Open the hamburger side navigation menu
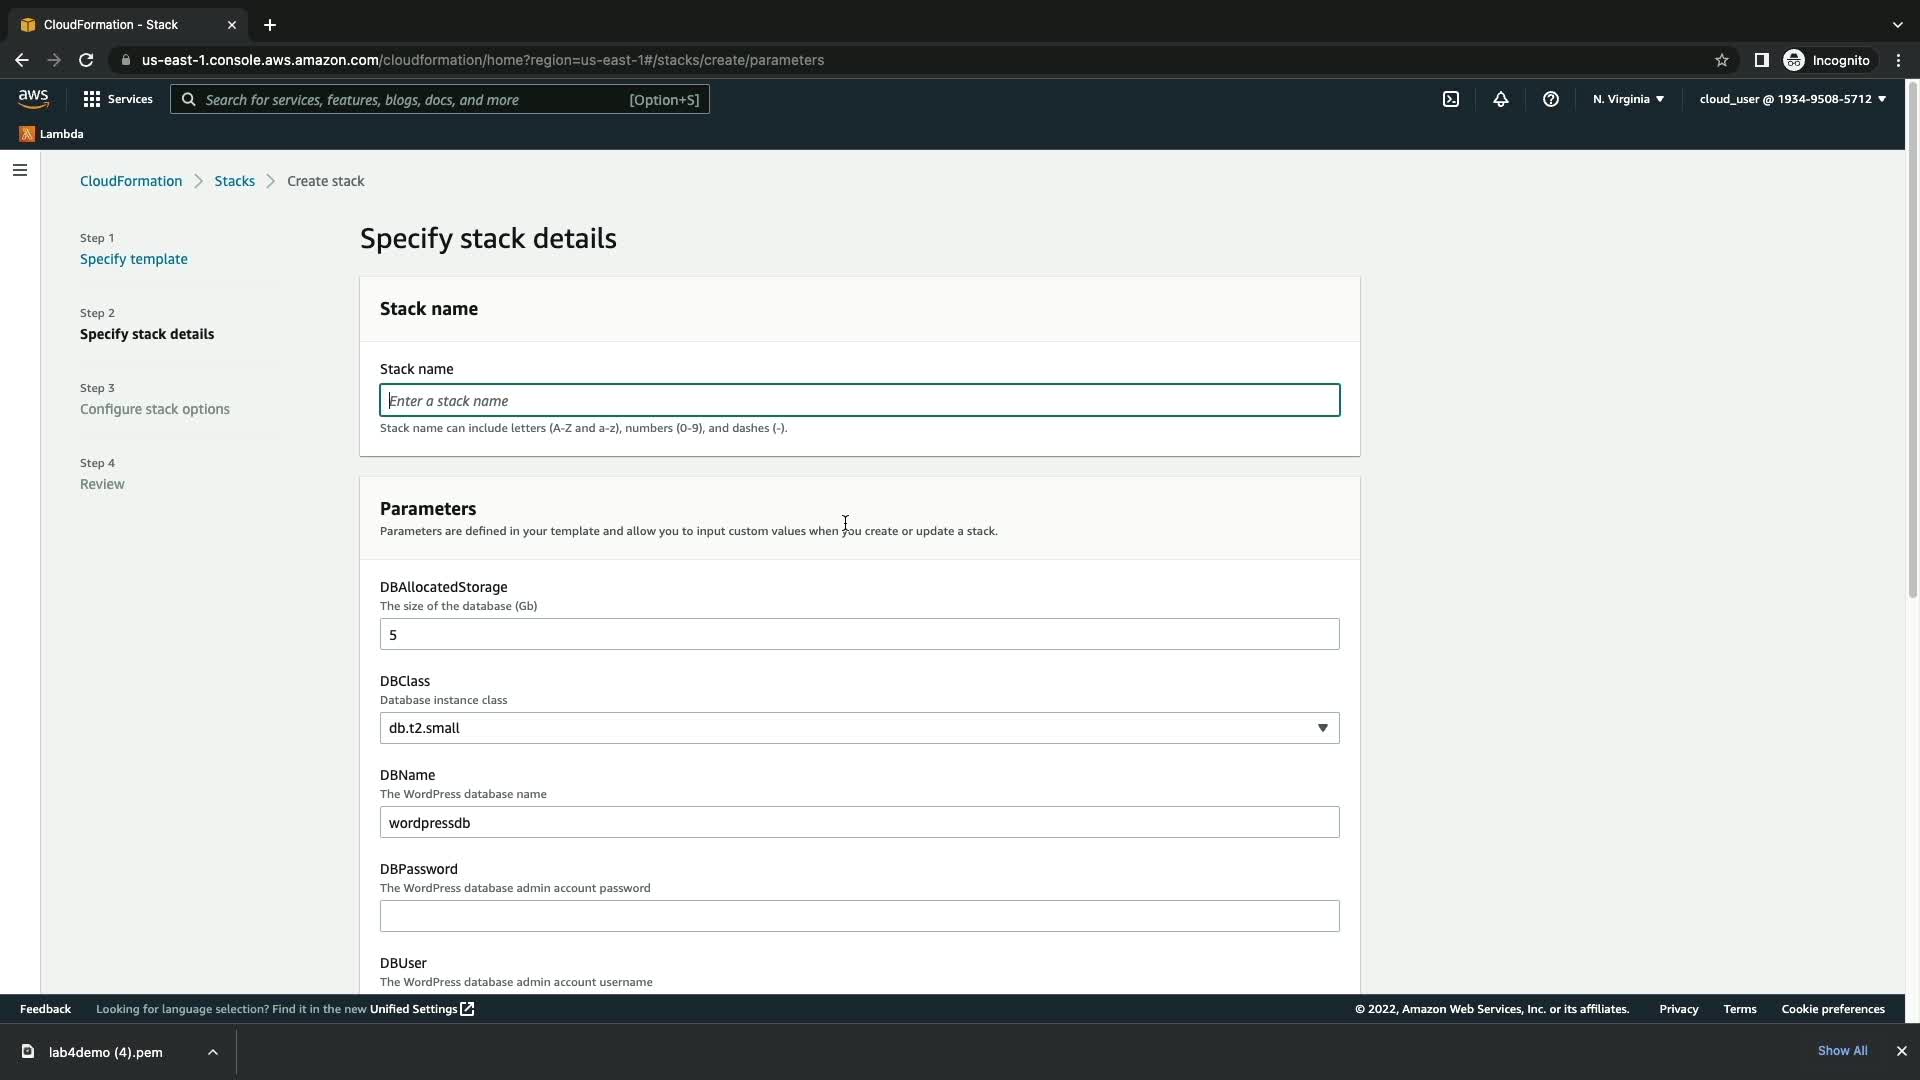Viewport: 1920px width, 1080px height. click(20, 170)
